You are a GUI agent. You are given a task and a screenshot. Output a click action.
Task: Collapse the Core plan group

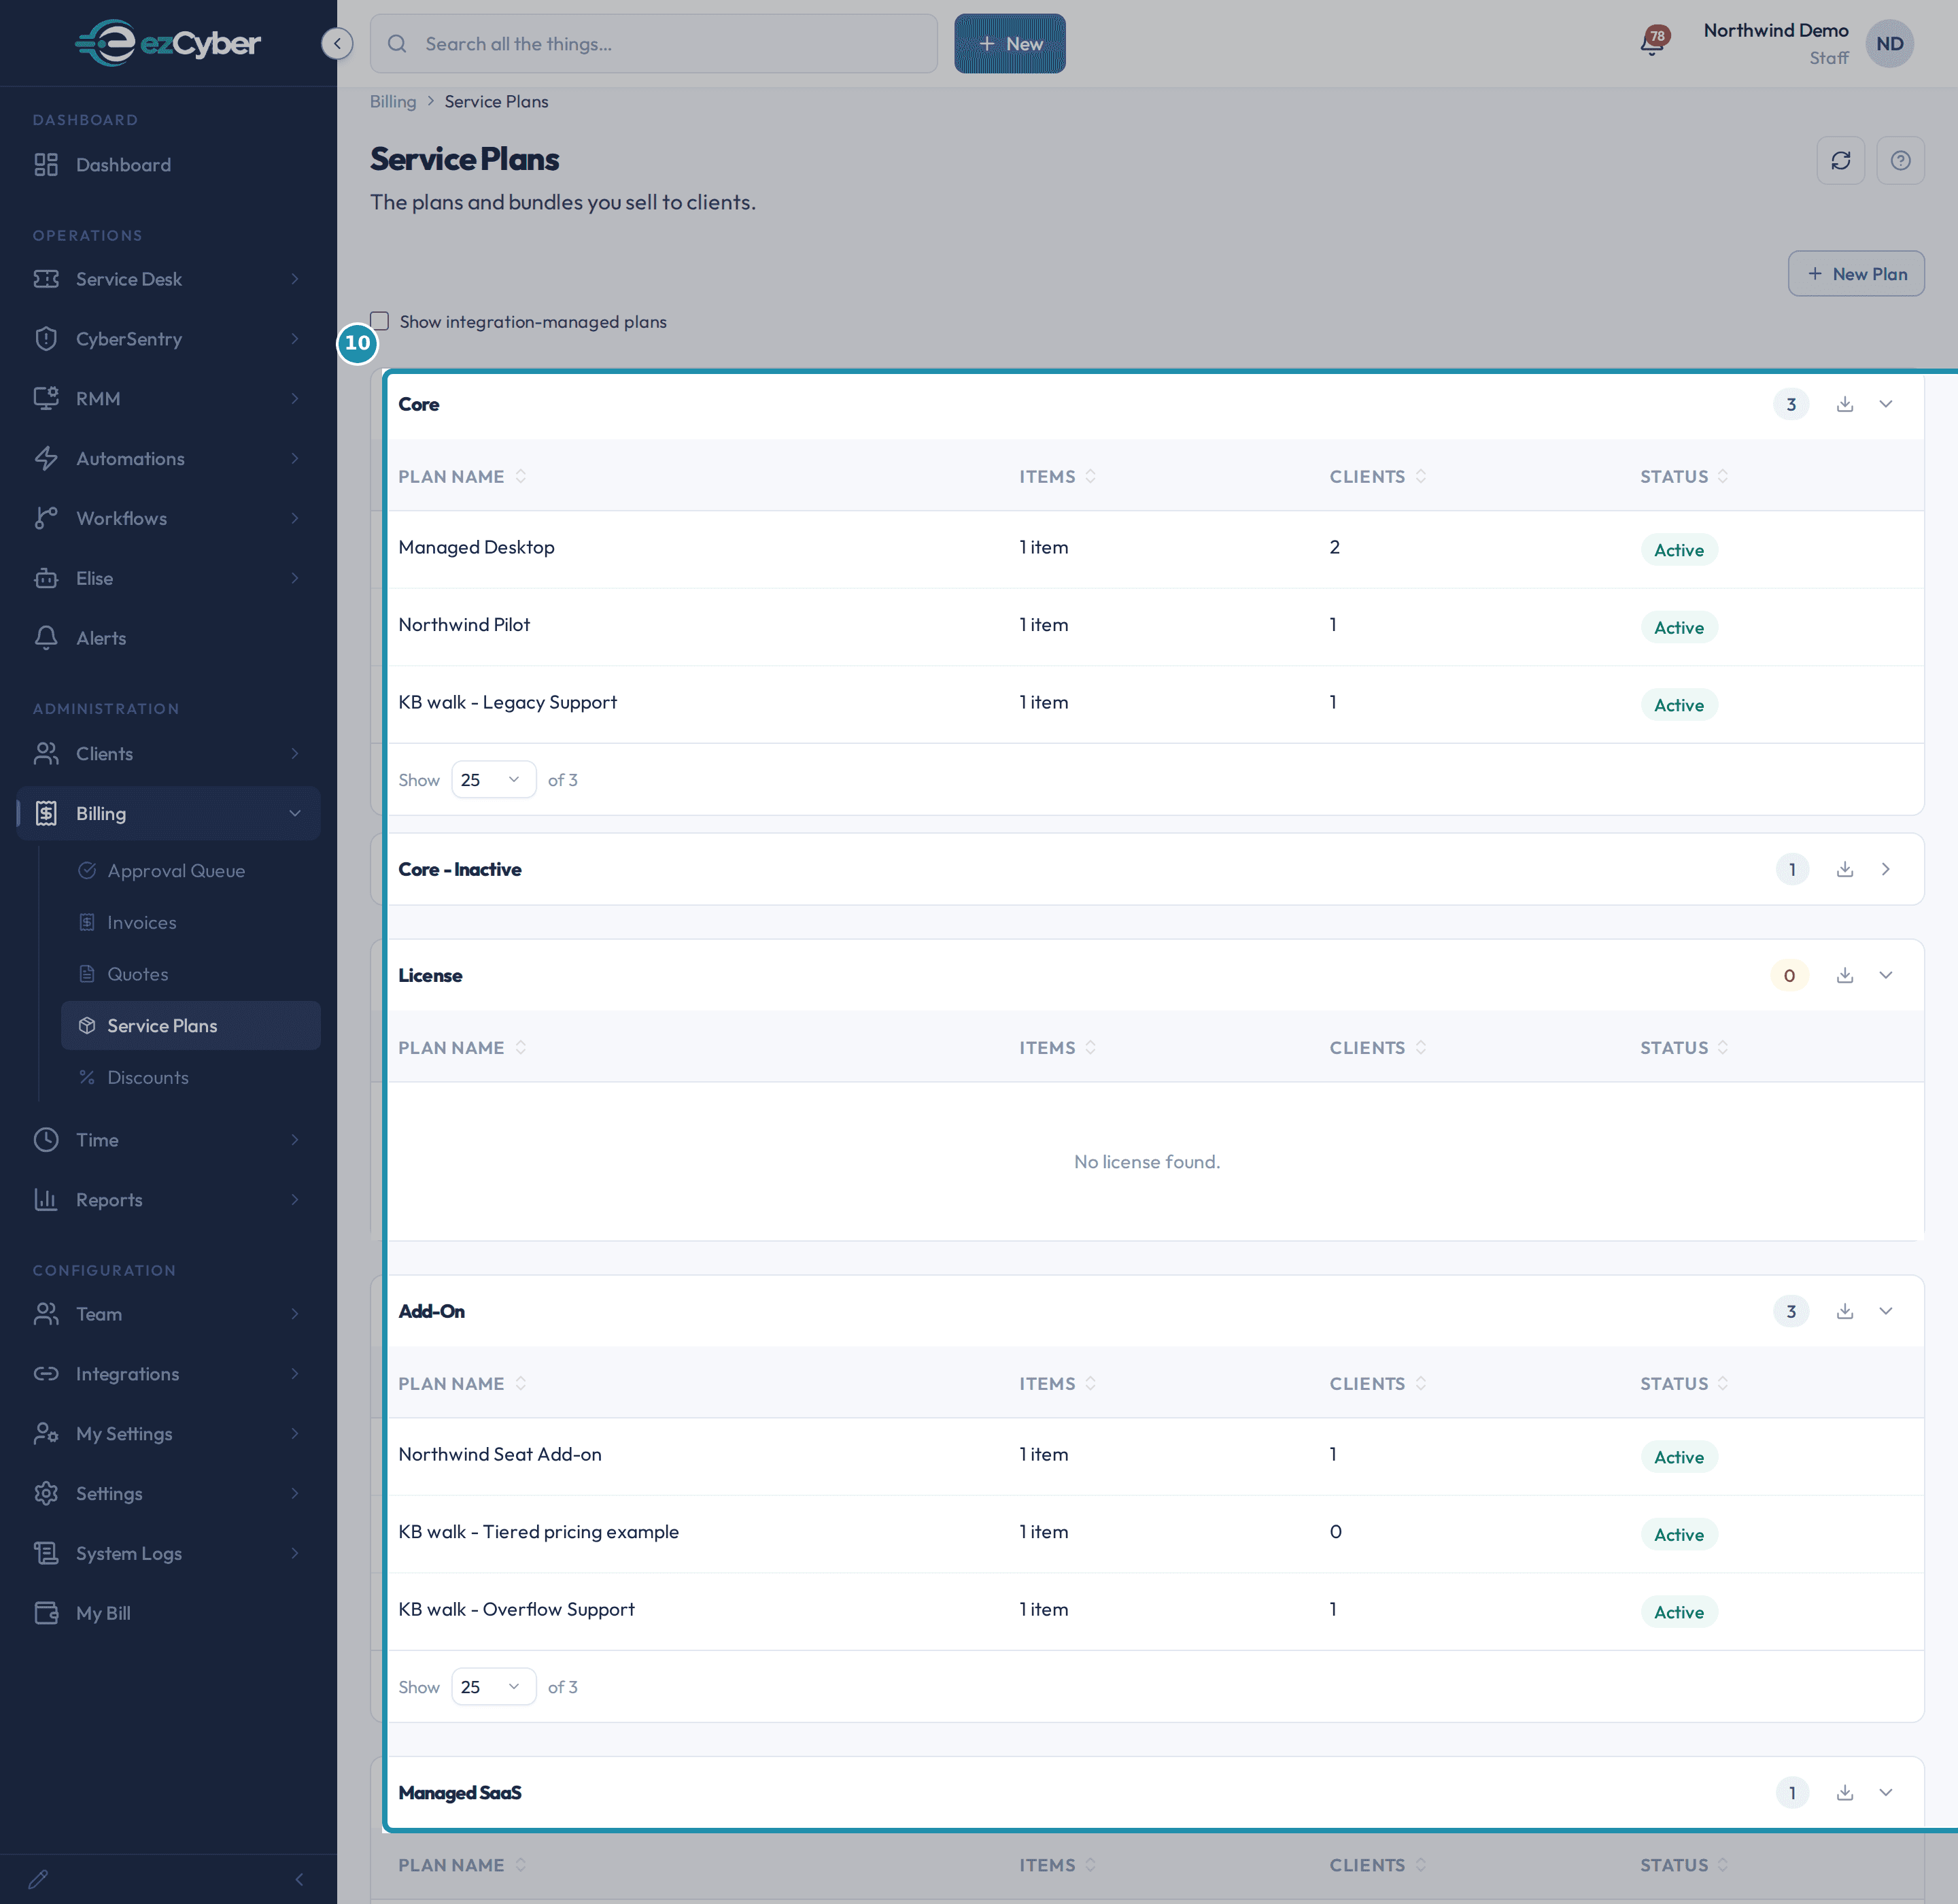[1885, 404]
